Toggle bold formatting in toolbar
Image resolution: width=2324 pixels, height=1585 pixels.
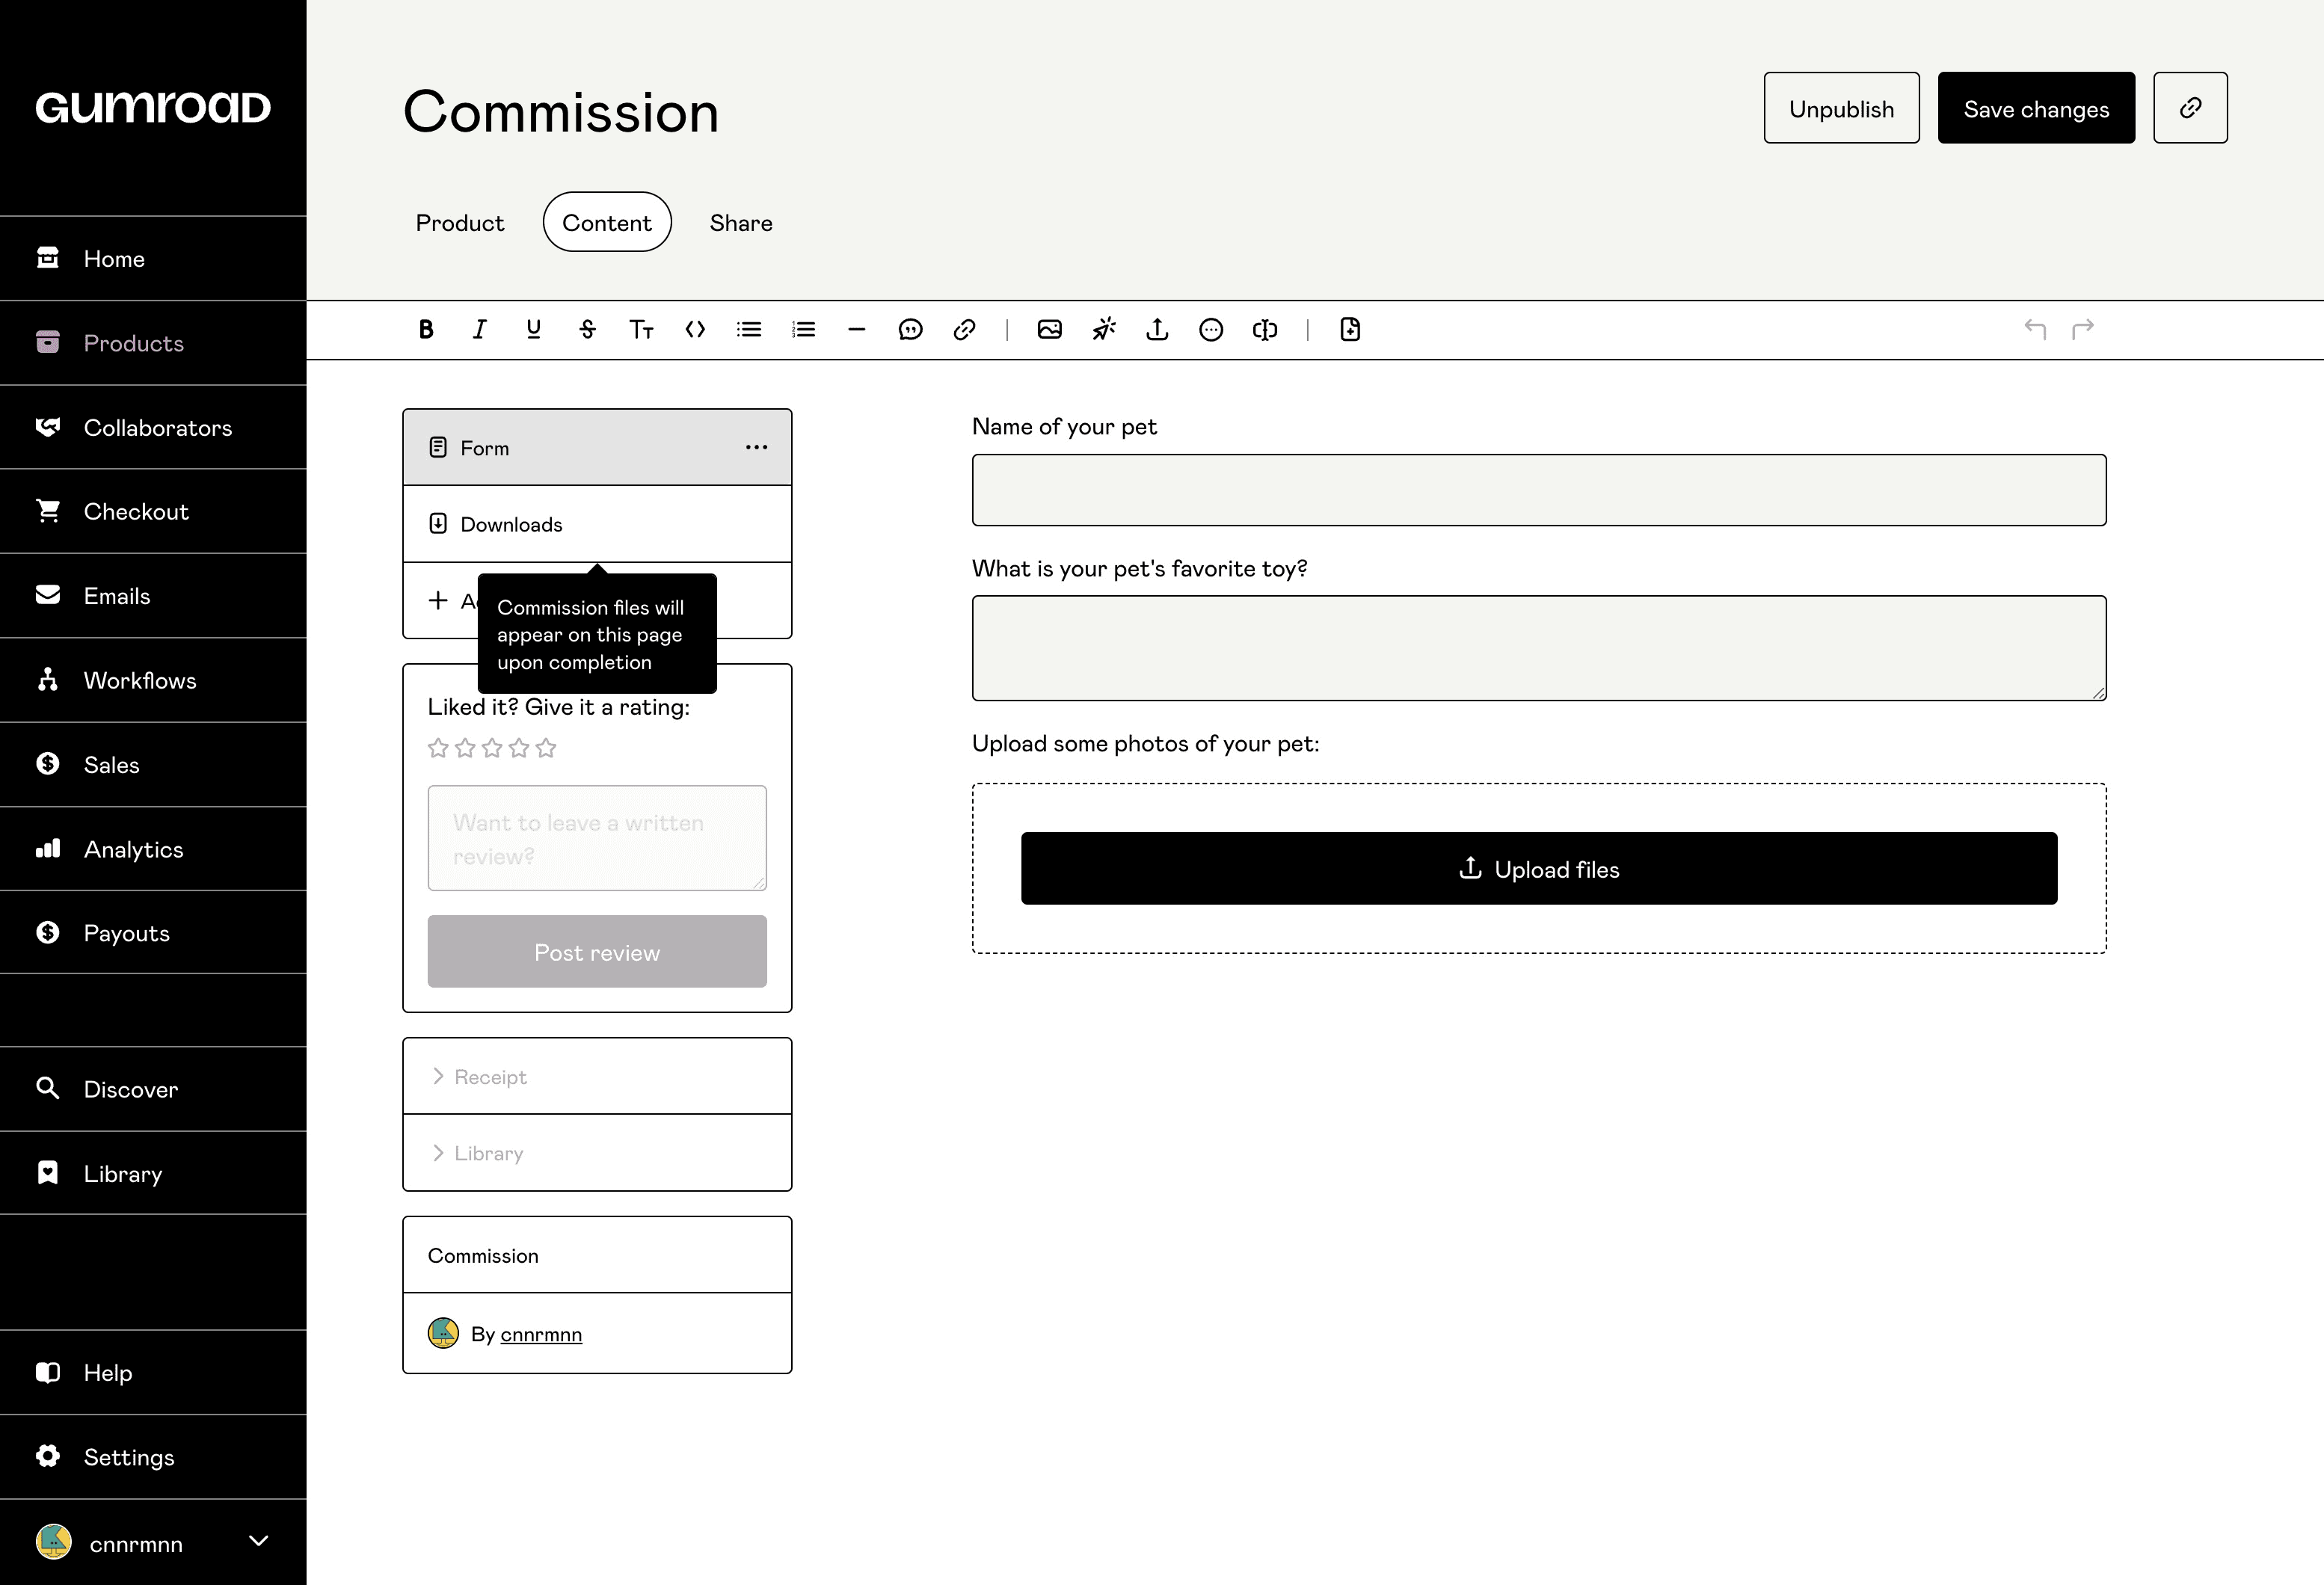(426, 329)
